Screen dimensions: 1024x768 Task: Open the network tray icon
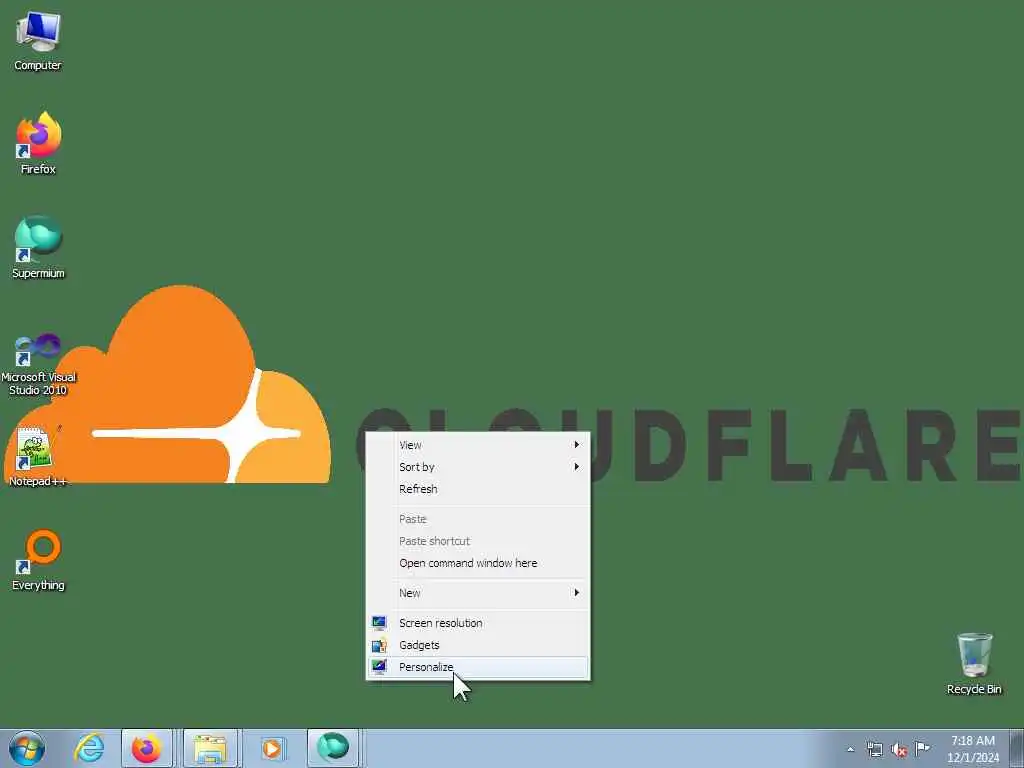tap(874, 750)
